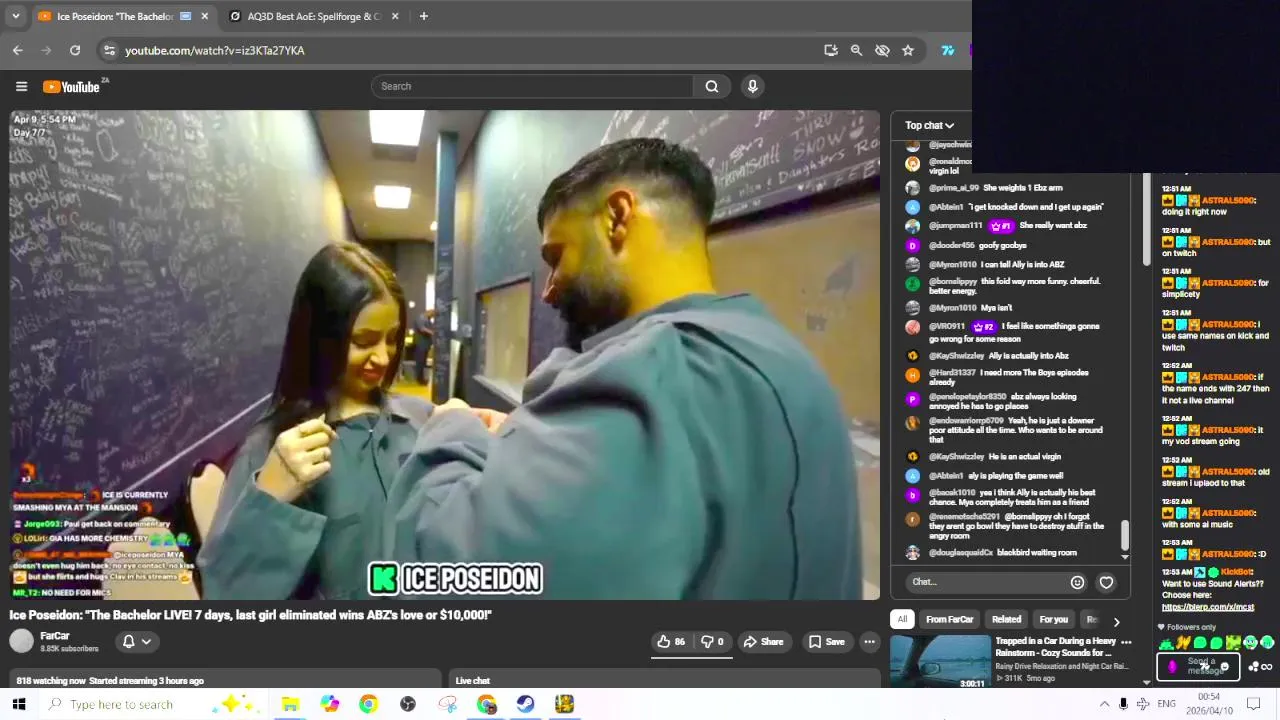Open the subscription notification bell dropdown
This screenshot has height=720, width=1280.
[x=137, y=642]
